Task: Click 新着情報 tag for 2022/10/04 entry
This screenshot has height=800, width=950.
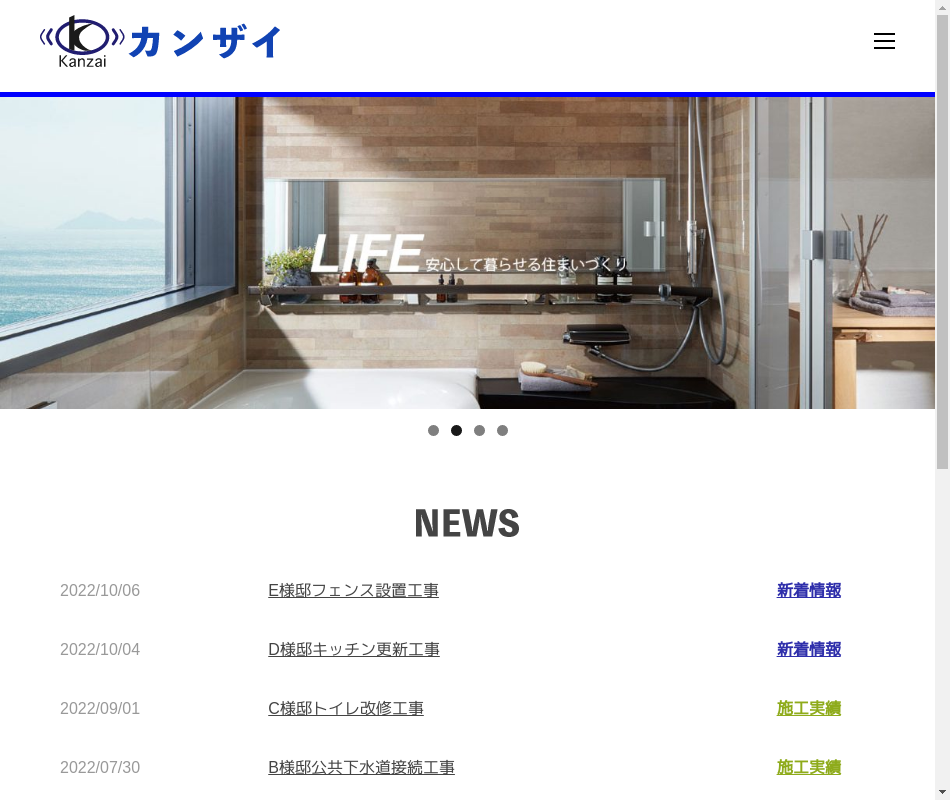Action: pos(808,649)
